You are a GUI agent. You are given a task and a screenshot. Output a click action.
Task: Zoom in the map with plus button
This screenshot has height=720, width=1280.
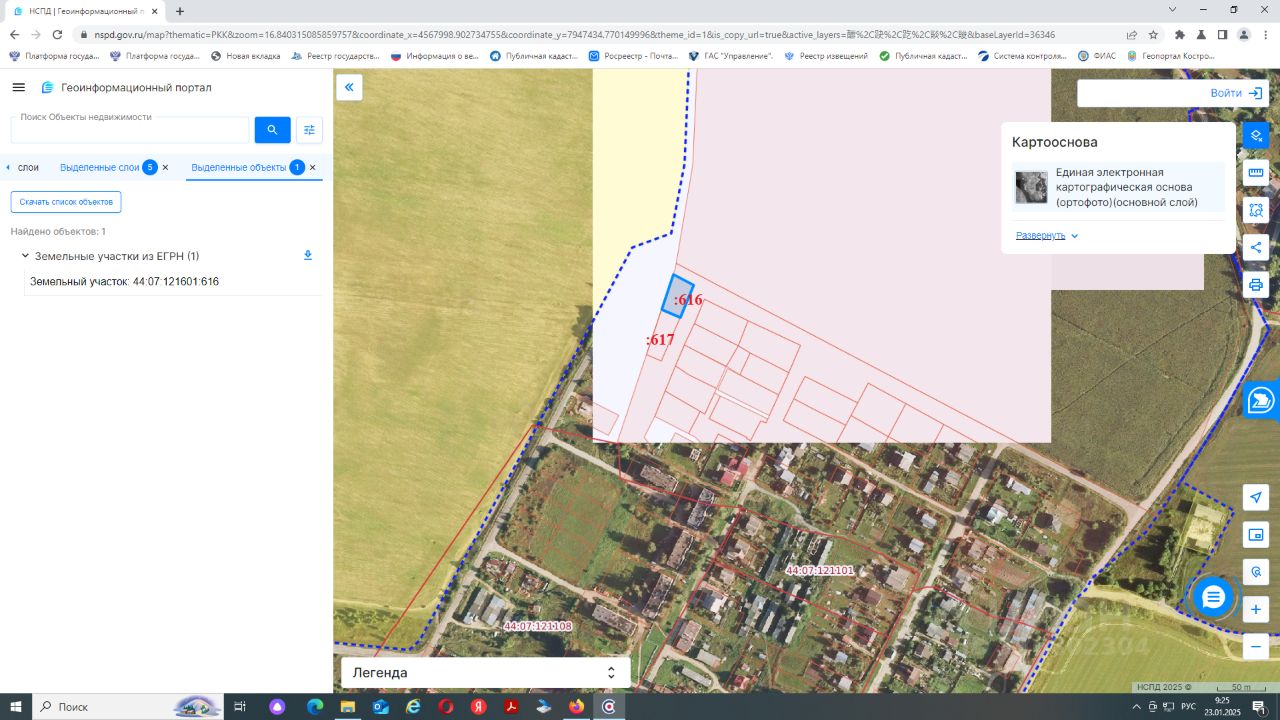click(x=1256, y=609)
